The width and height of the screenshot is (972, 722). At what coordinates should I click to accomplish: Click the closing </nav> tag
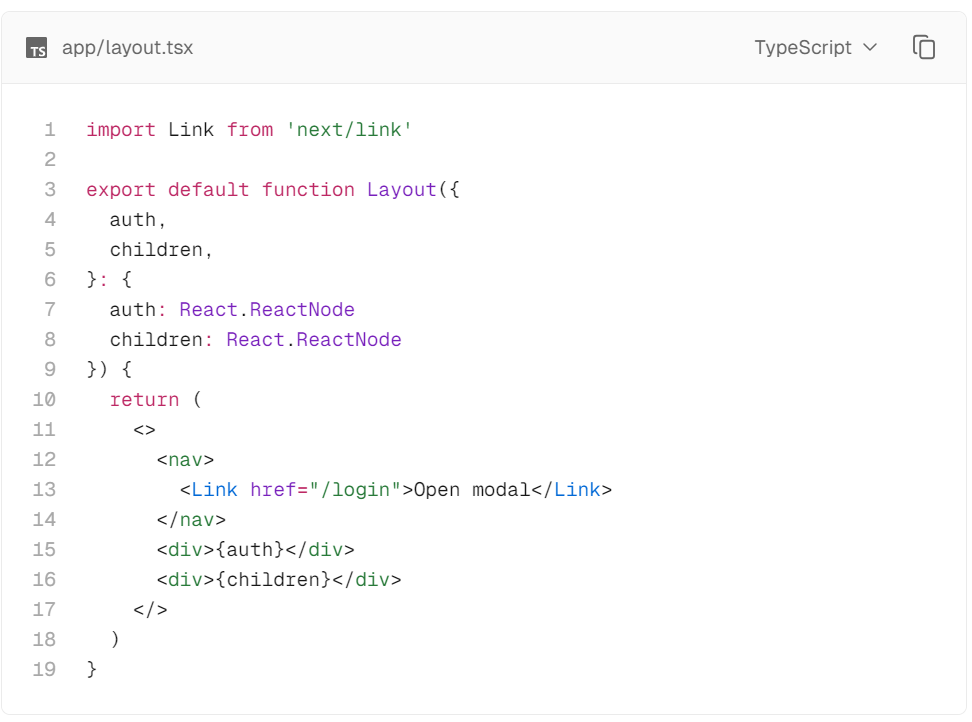tap(191, 519)
